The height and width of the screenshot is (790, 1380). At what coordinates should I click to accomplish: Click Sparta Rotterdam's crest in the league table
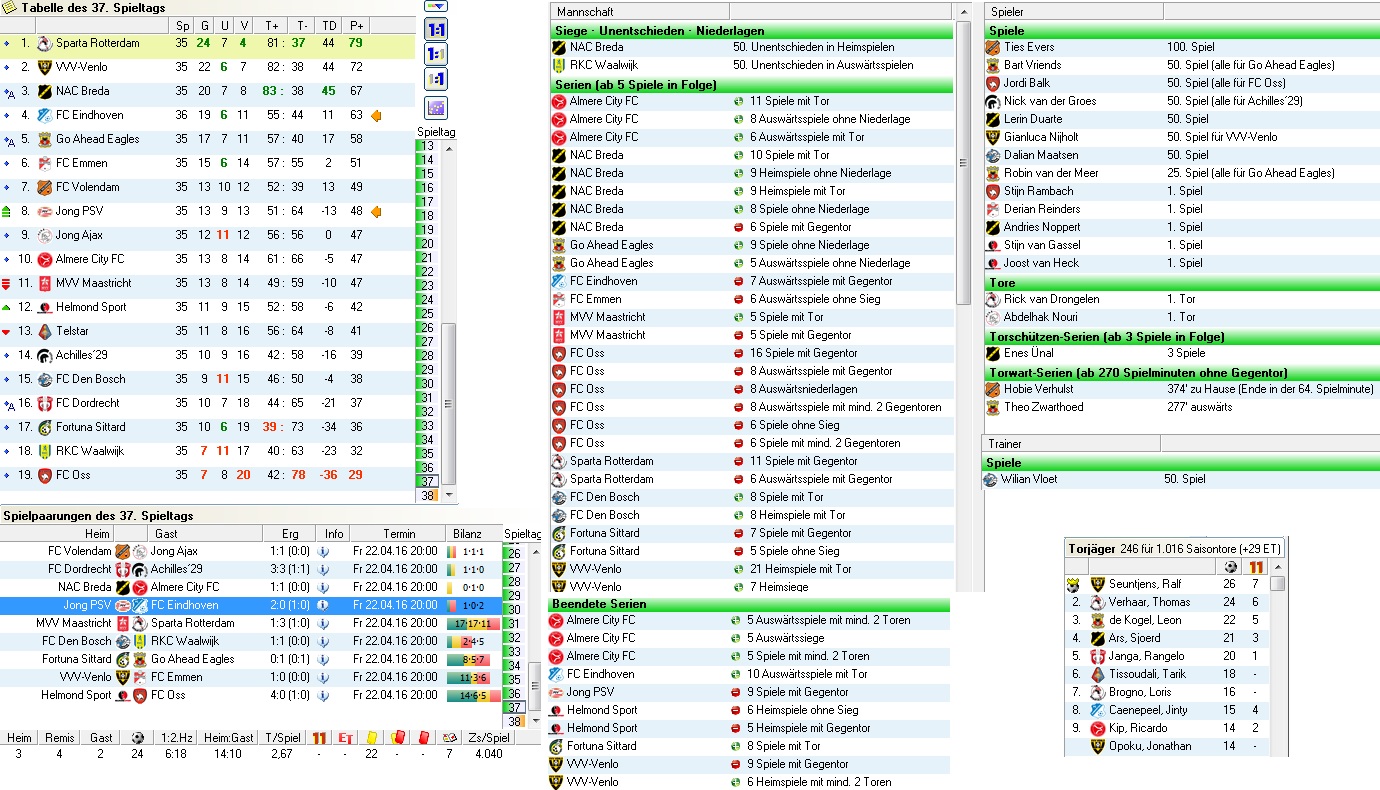click(44, 43)
